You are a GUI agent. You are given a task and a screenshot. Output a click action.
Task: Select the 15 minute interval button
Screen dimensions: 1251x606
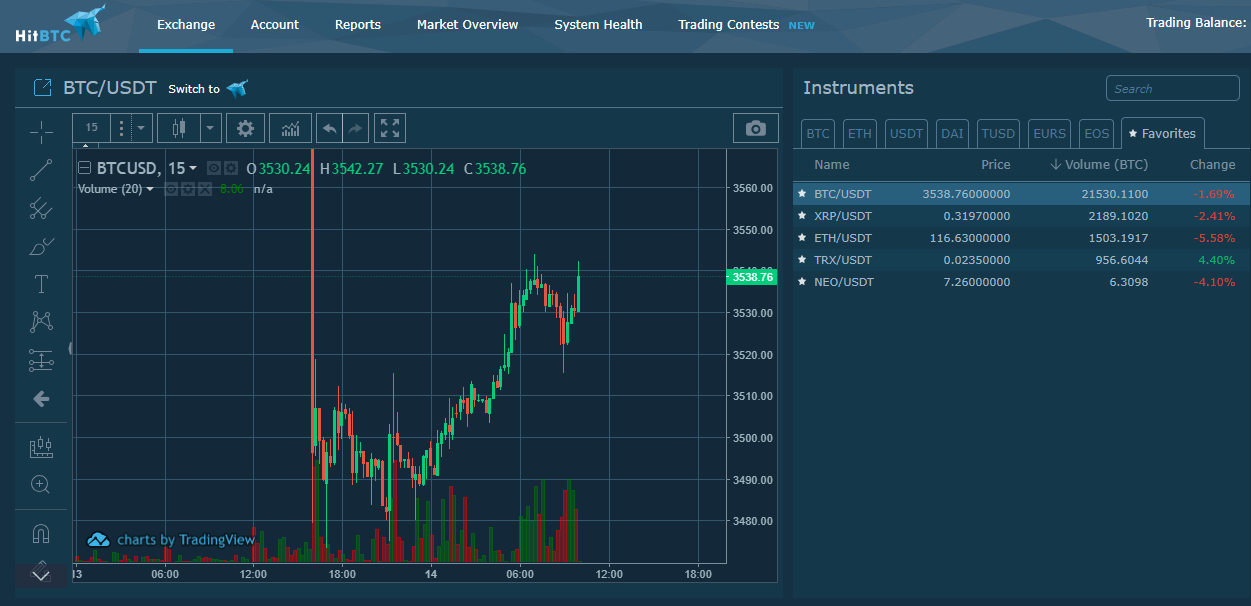91,128
